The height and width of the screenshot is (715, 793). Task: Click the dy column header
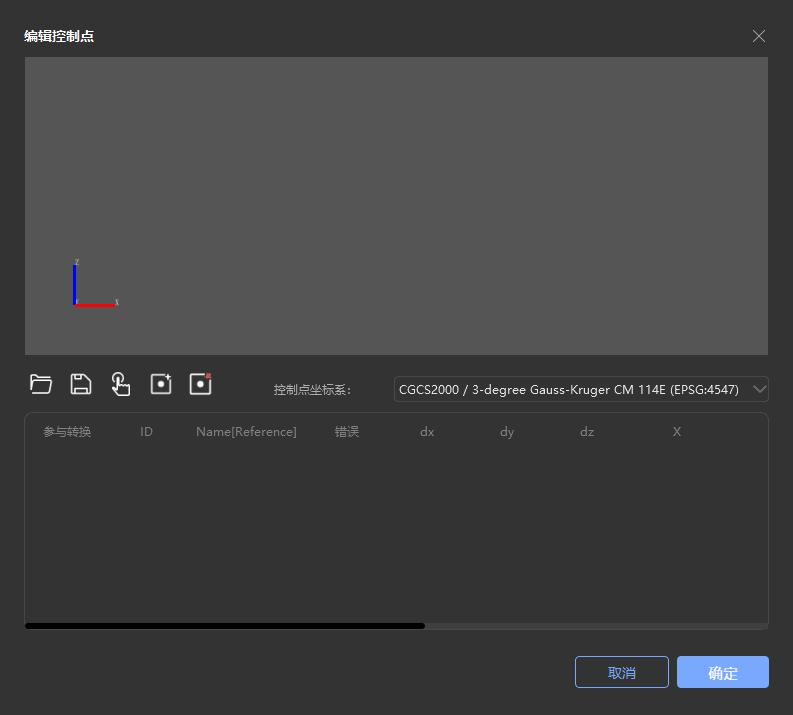click(507, 432)
